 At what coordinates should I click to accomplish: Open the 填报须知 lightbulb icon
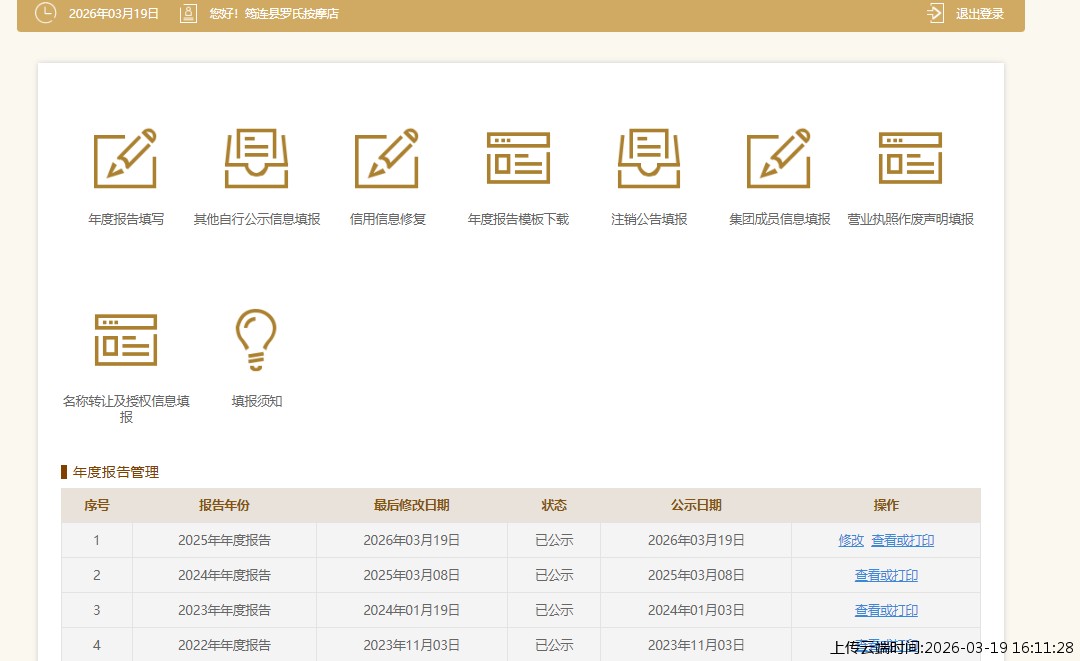(x=256, y=339)
